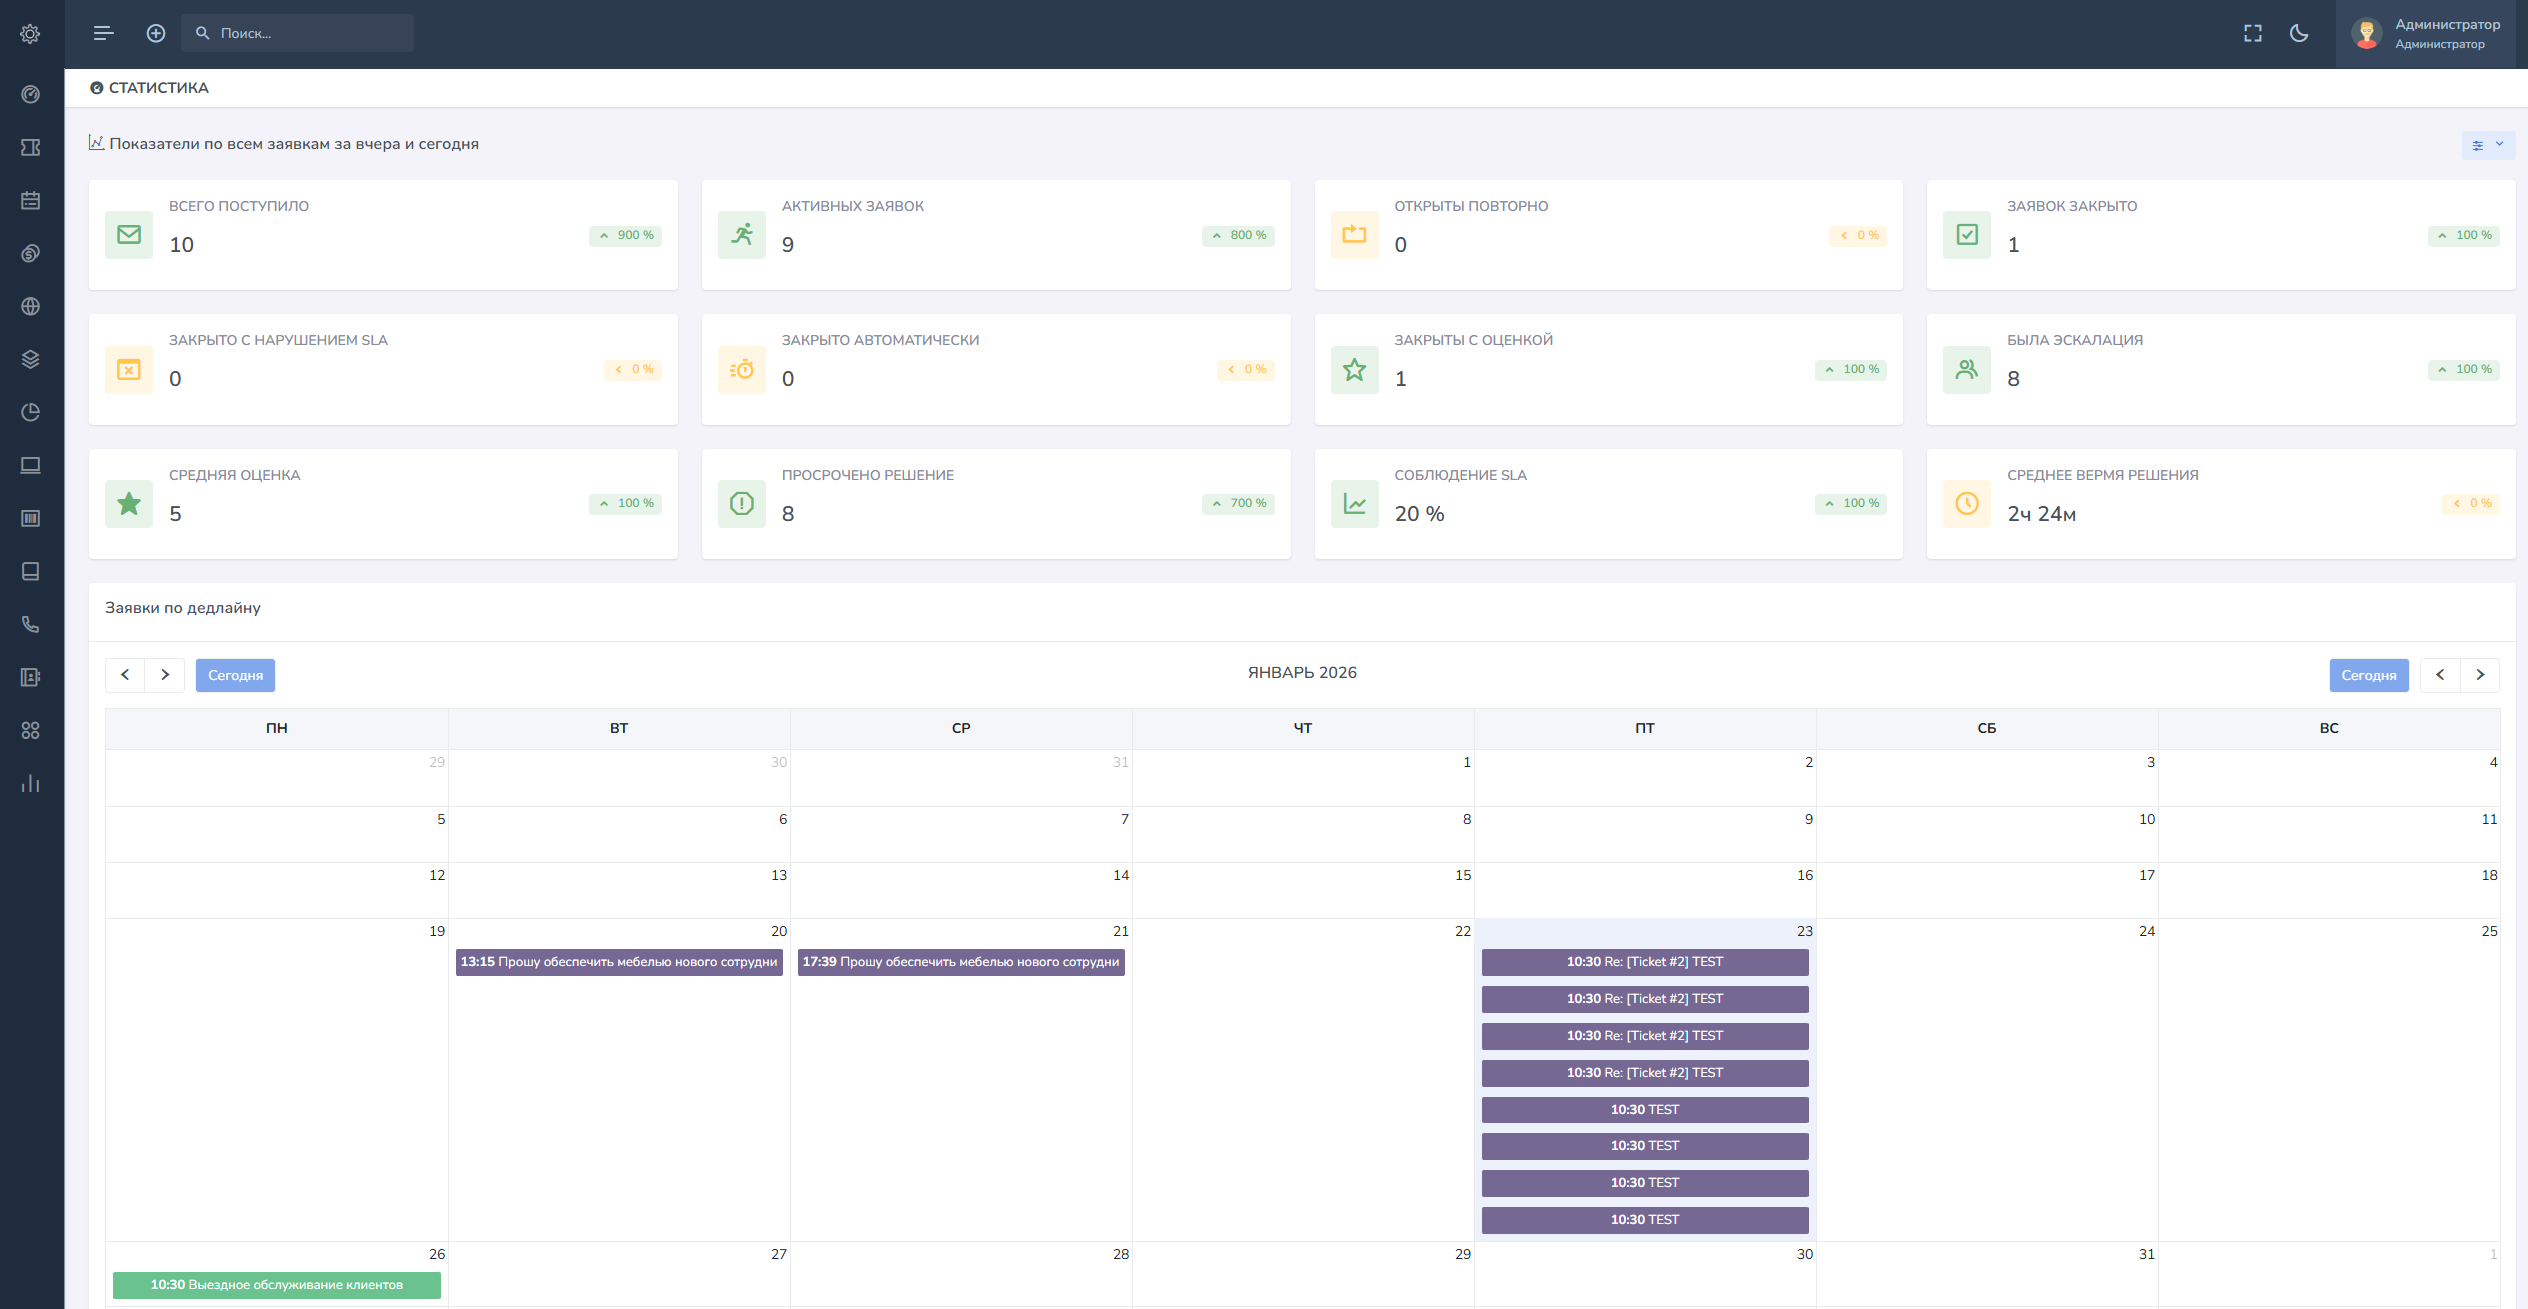Screen dimensions: 2528x1309
Task: Click the plus circle add icon
Action: (156, 33)
